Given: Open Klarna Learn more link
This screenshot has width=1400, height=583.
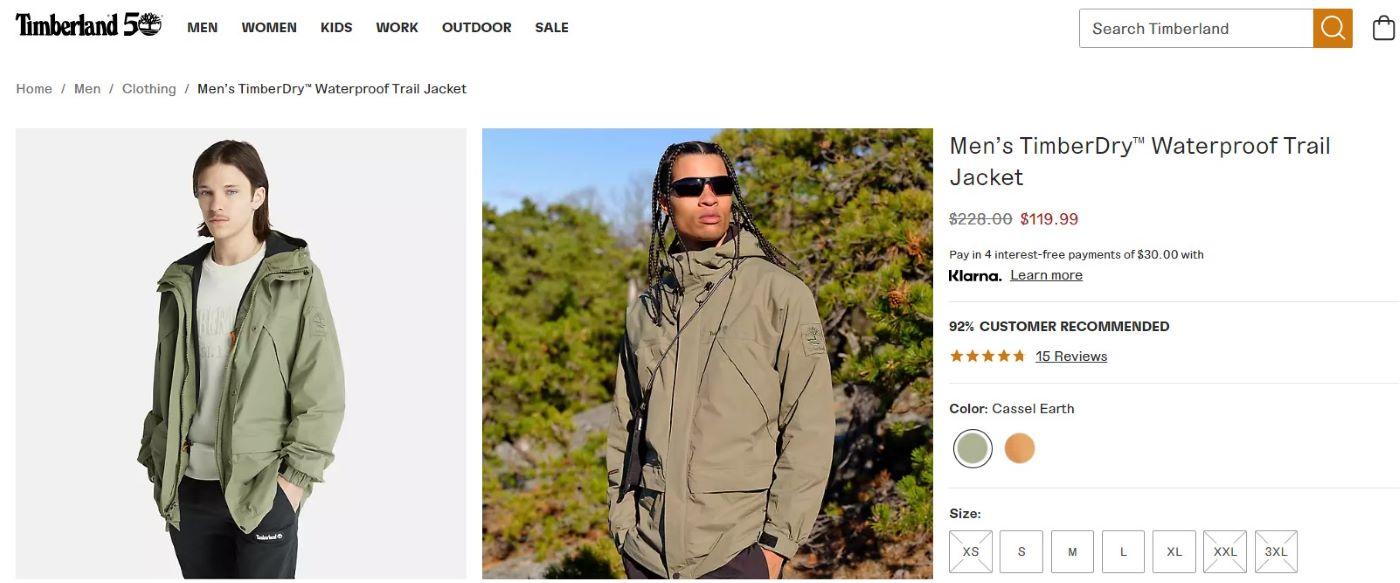Looking at the screenshot, I should click(1046, 275).
